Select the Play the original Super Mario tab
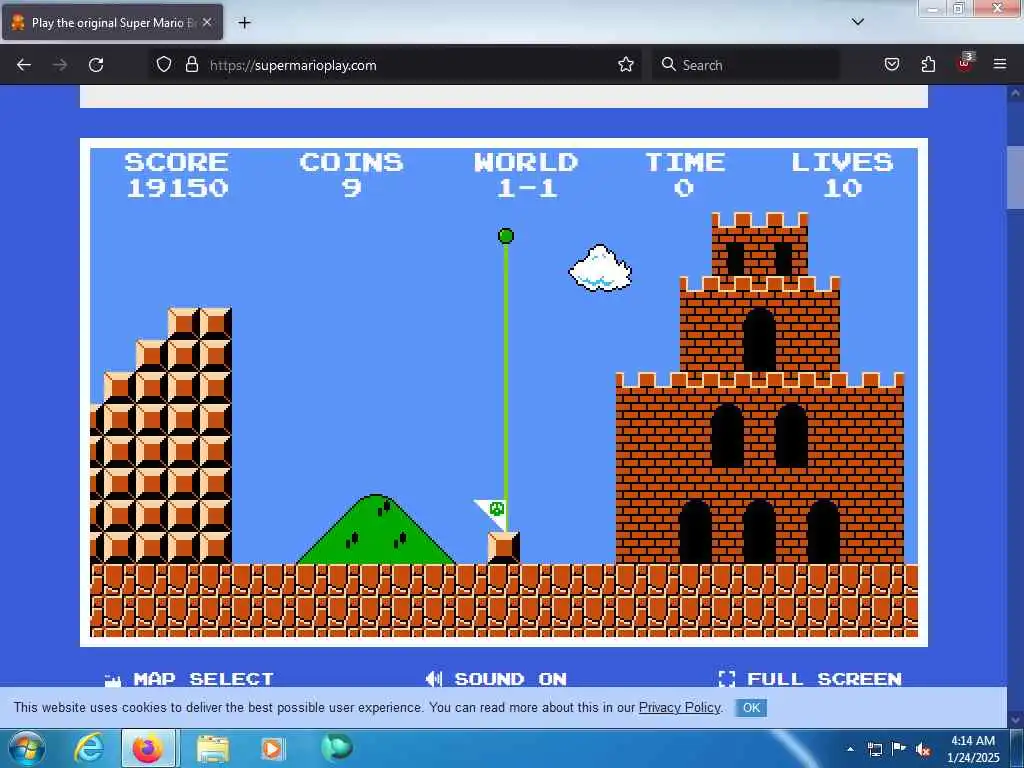Image resolution: width=1024 pixels, height=768 pixels. pyautogui.click(x=112, y=22)
